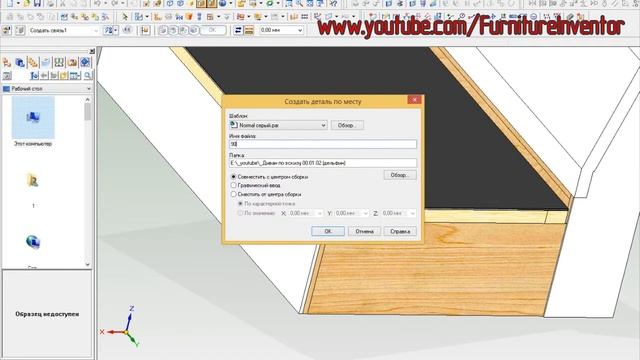Viewport: 640px width, 360px height.
Task: Select 'Сместить от центра сборки' radio option
Action: coord(233,194)
